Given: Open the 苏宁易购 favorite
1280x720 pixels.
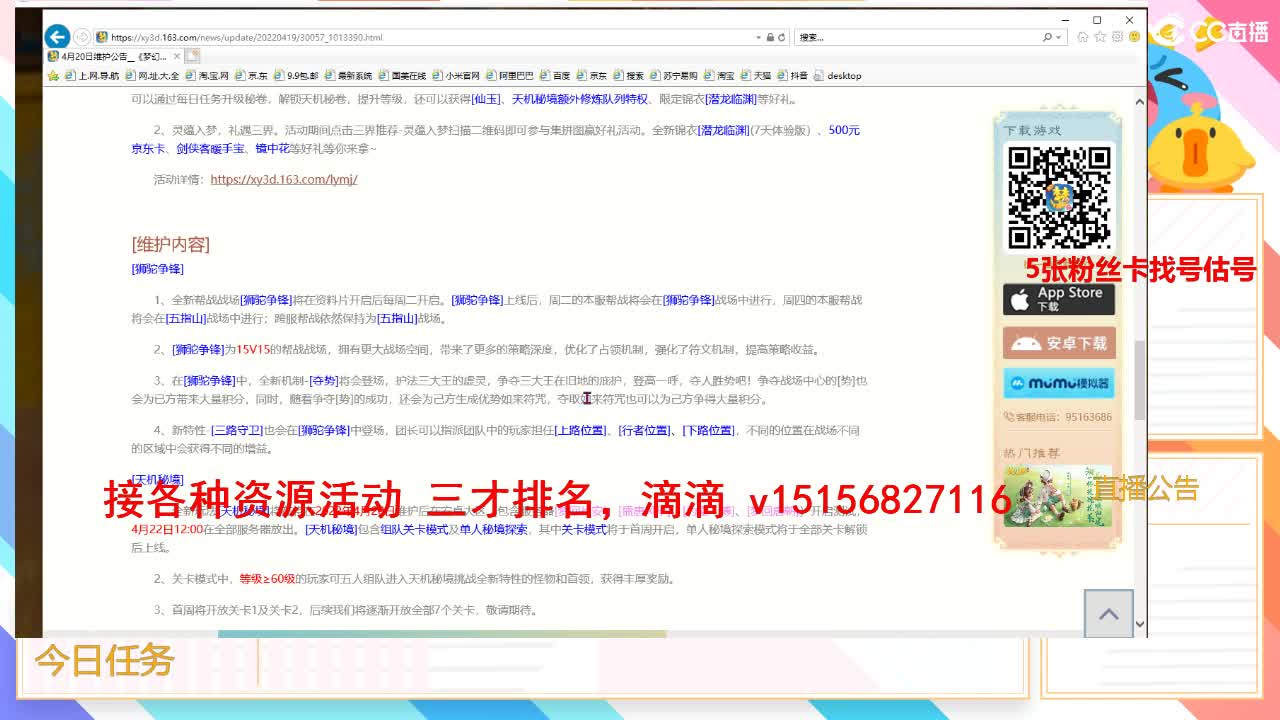Looking at the screenshot, I should pos(675,75).
